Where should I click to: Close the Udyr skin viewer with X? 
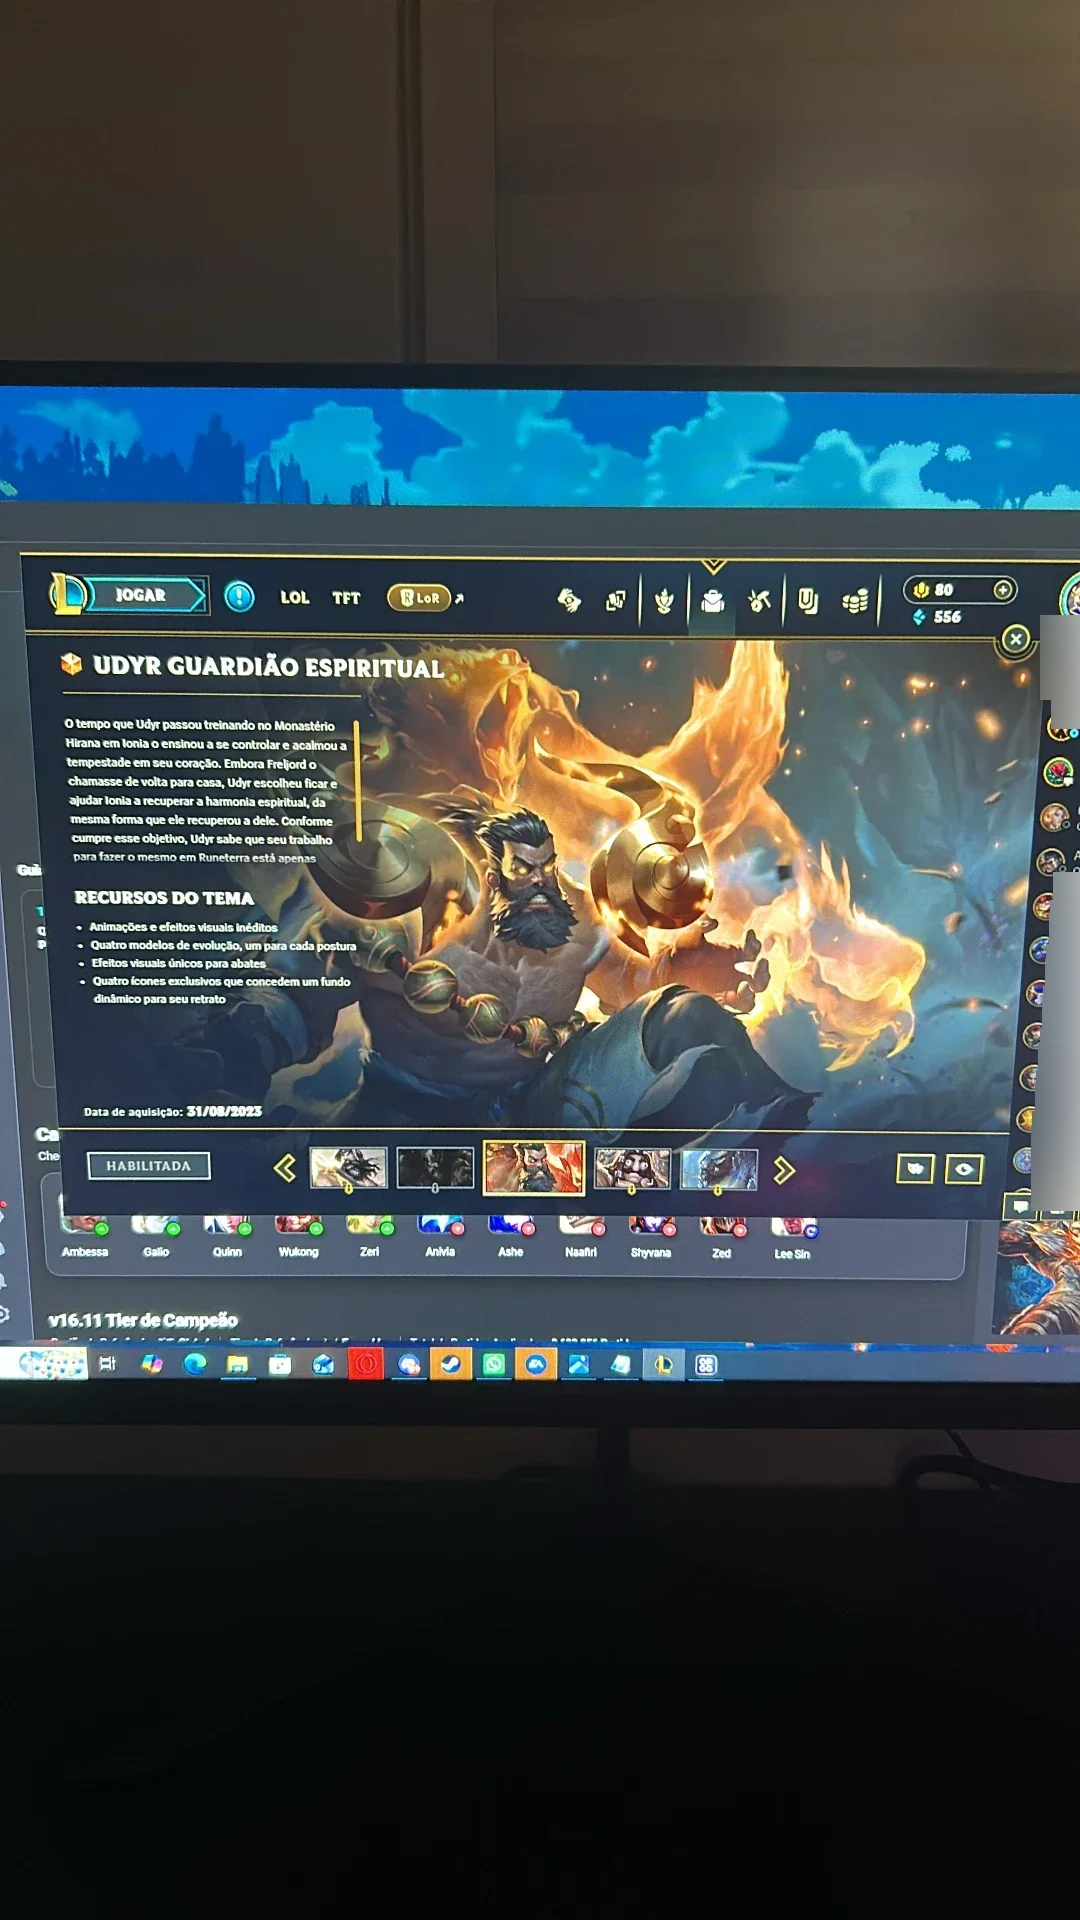1015,639
